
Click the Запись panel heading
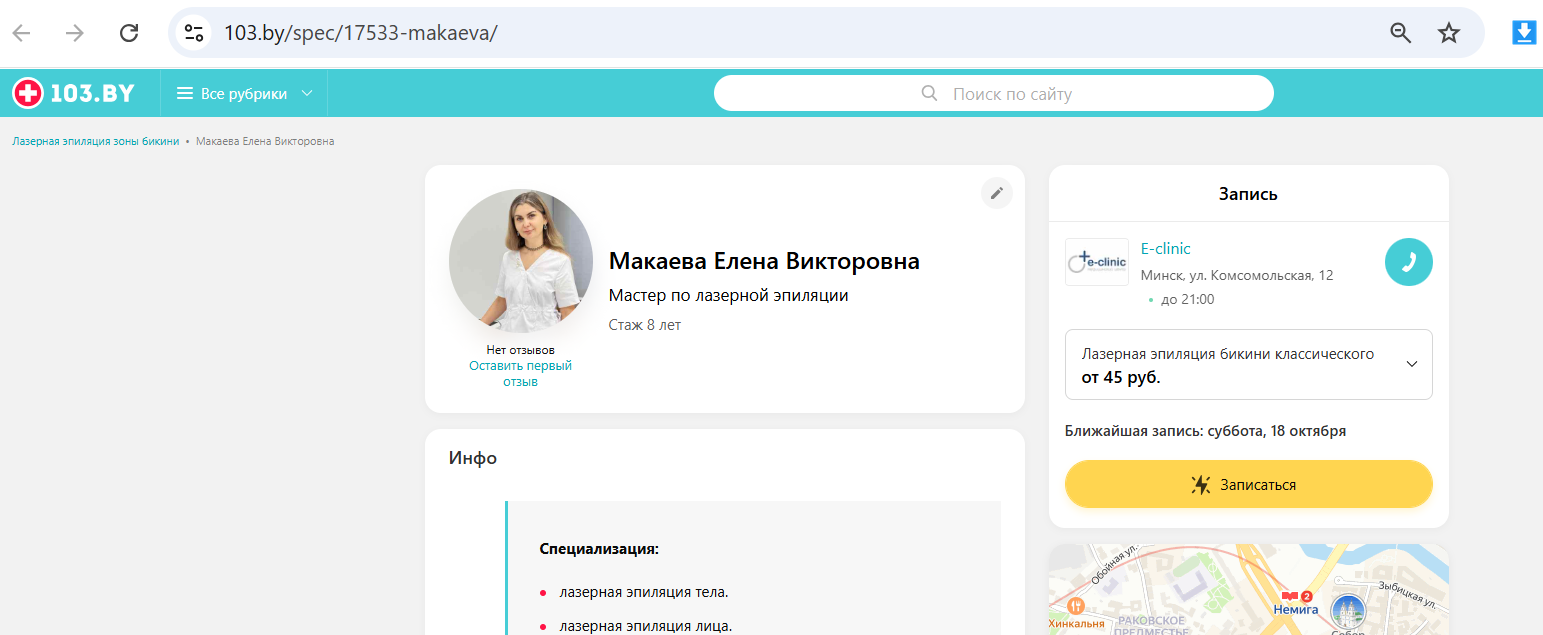point(1248,194)
